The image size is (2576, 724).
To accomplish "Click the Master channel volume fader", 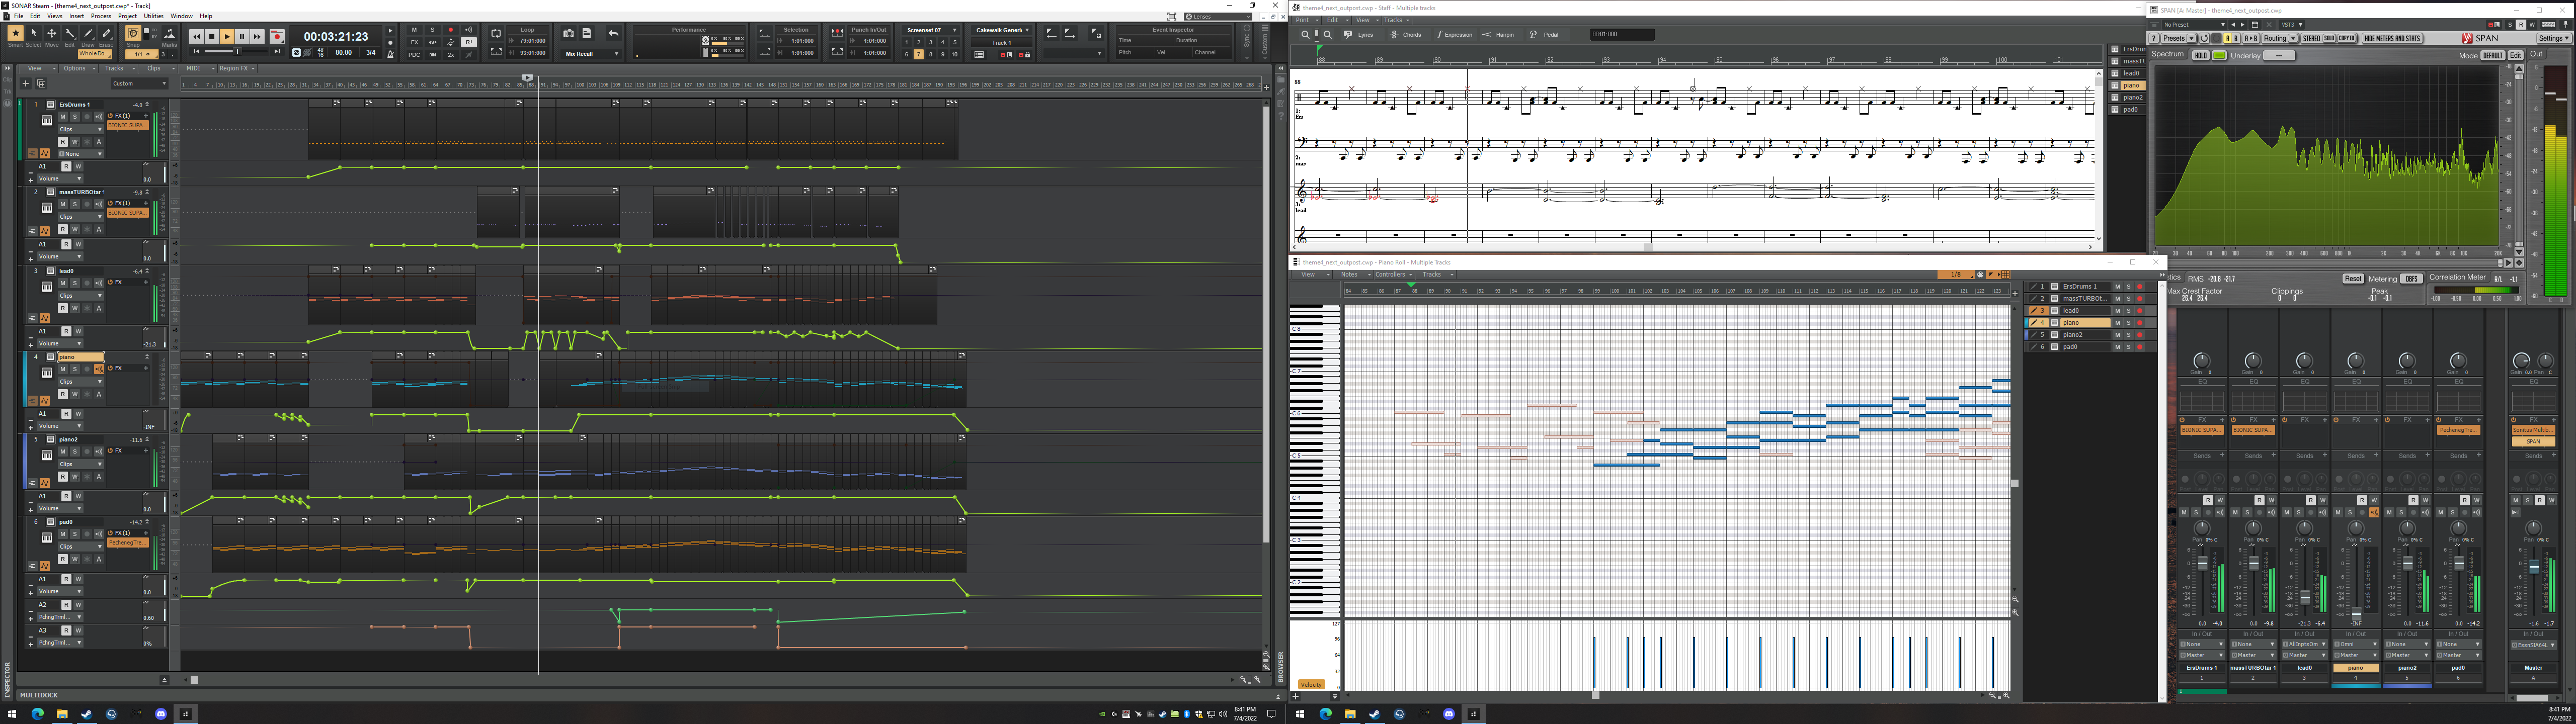I will coord(2534,566).
